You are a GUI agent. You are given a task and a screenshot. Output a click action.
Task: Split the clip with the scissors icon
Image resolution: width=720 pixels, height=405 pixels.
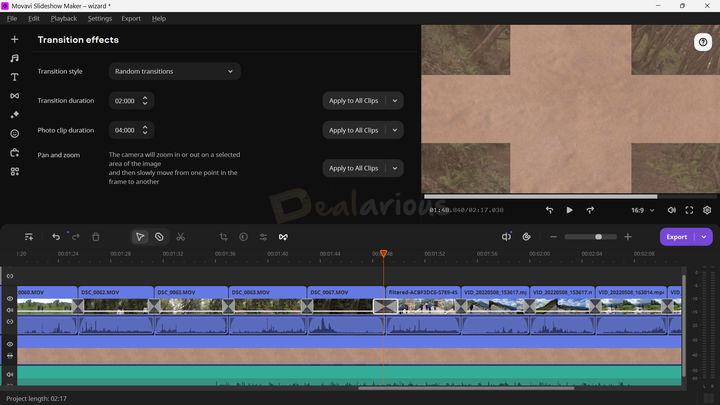(180, 237)
